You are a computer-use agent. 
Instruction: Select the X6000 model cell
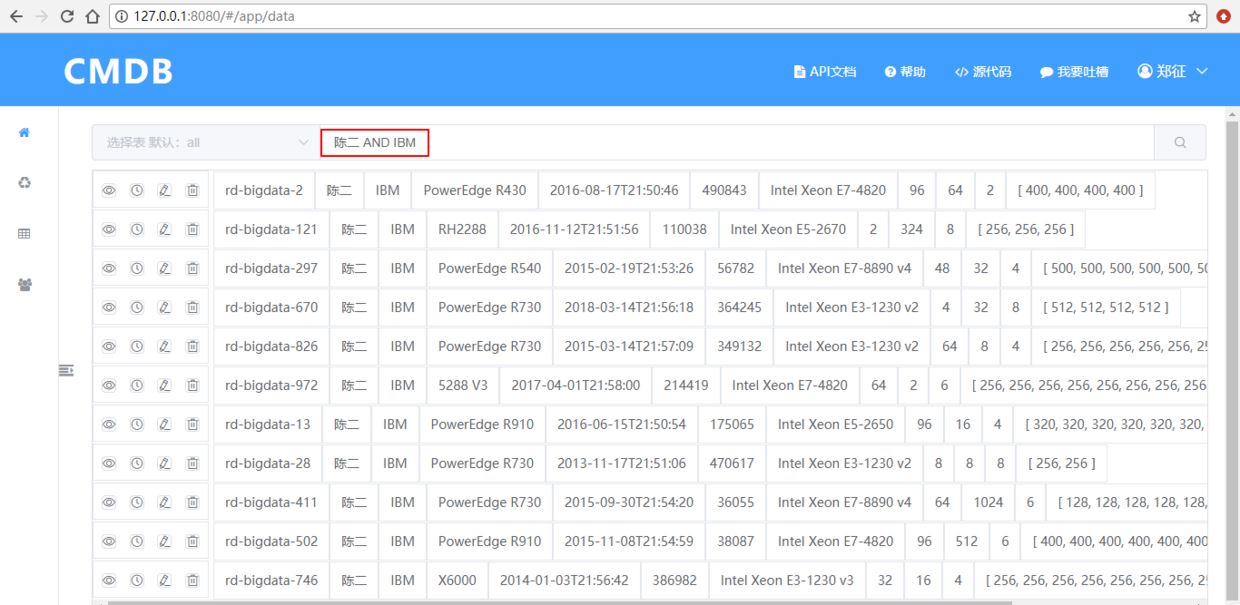(457, 580)
